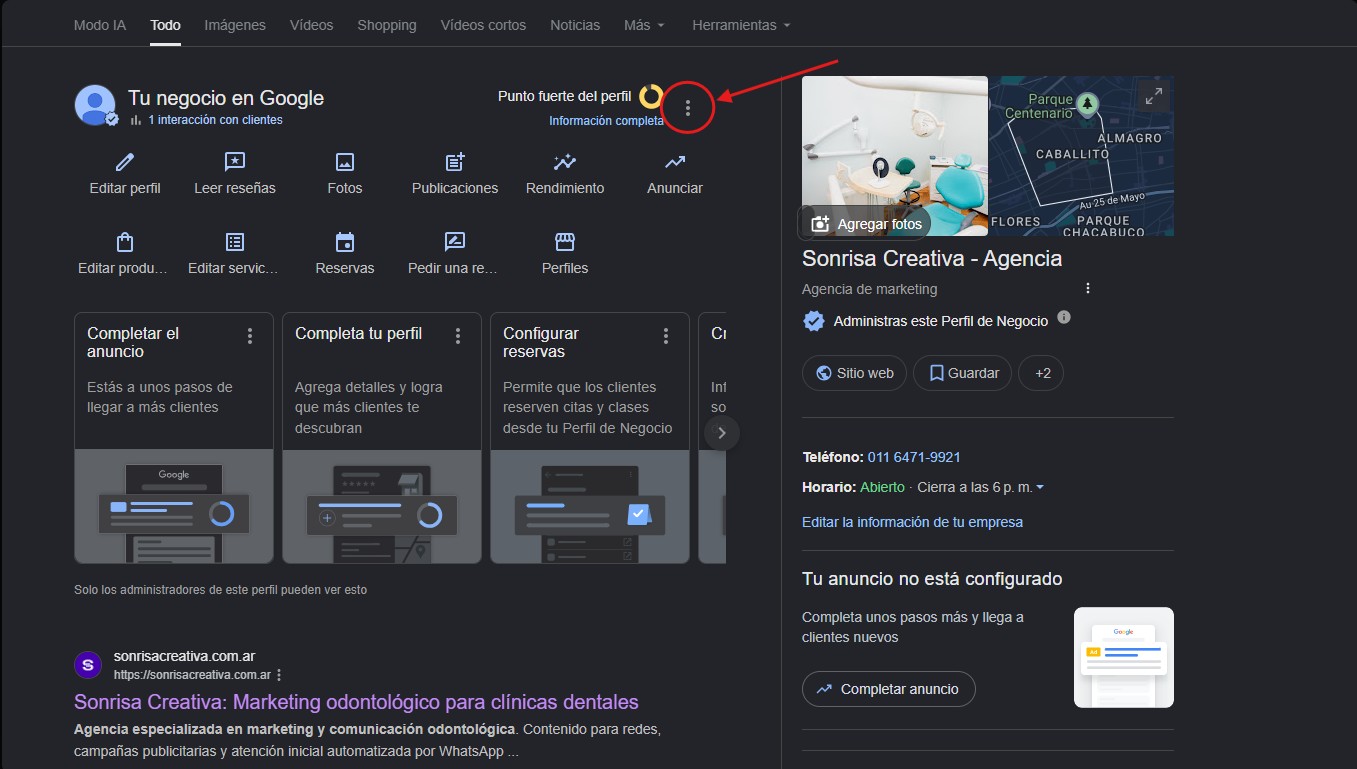Switch to Vídeos cortos tab

(x=483, y=25)
